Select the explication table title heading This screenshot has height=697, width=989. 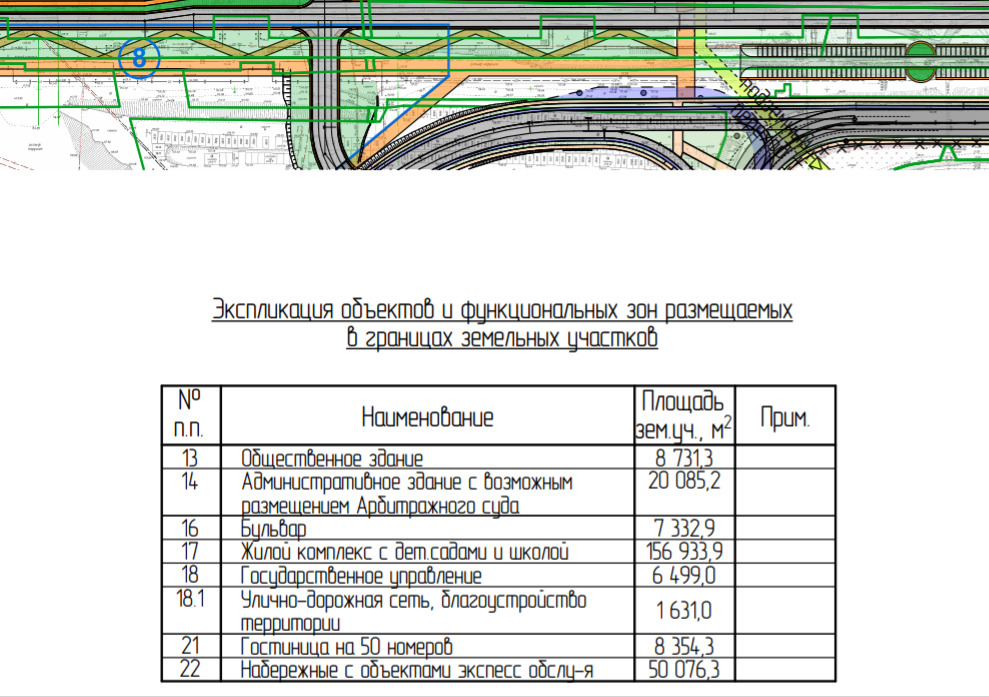pos(502,324)
